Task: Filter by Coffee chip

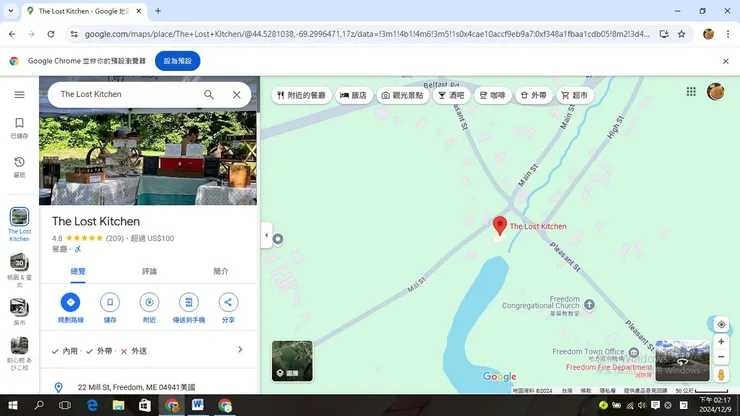Action: [493, 95]
